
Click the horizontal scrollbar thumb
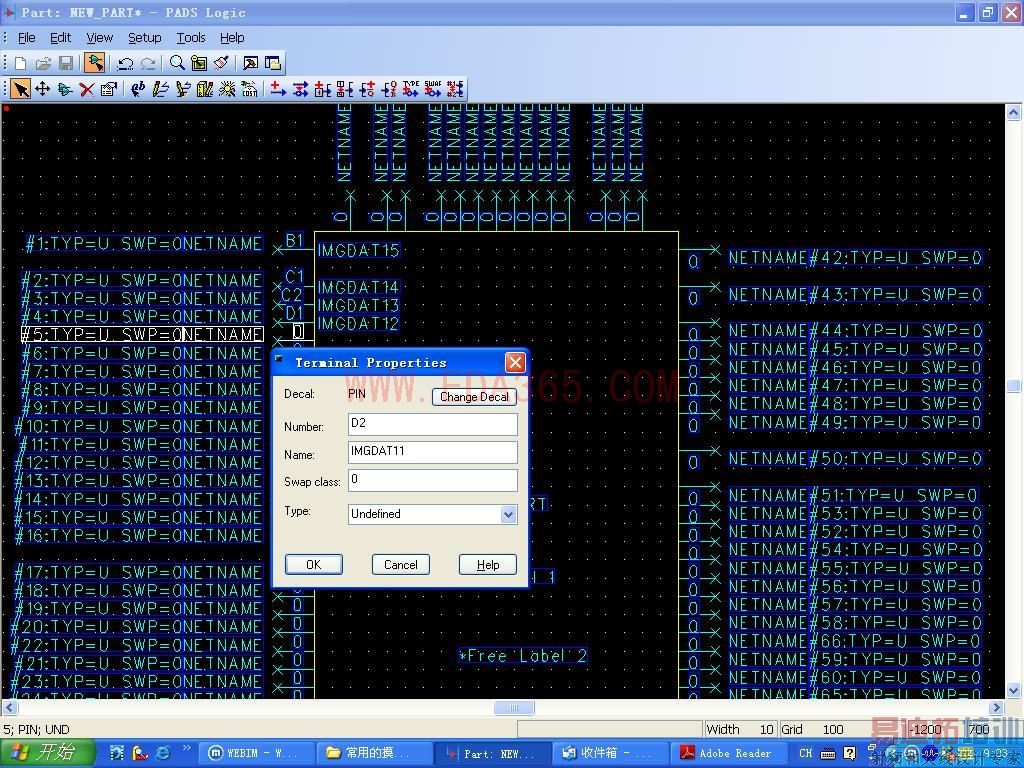[514, 707]
